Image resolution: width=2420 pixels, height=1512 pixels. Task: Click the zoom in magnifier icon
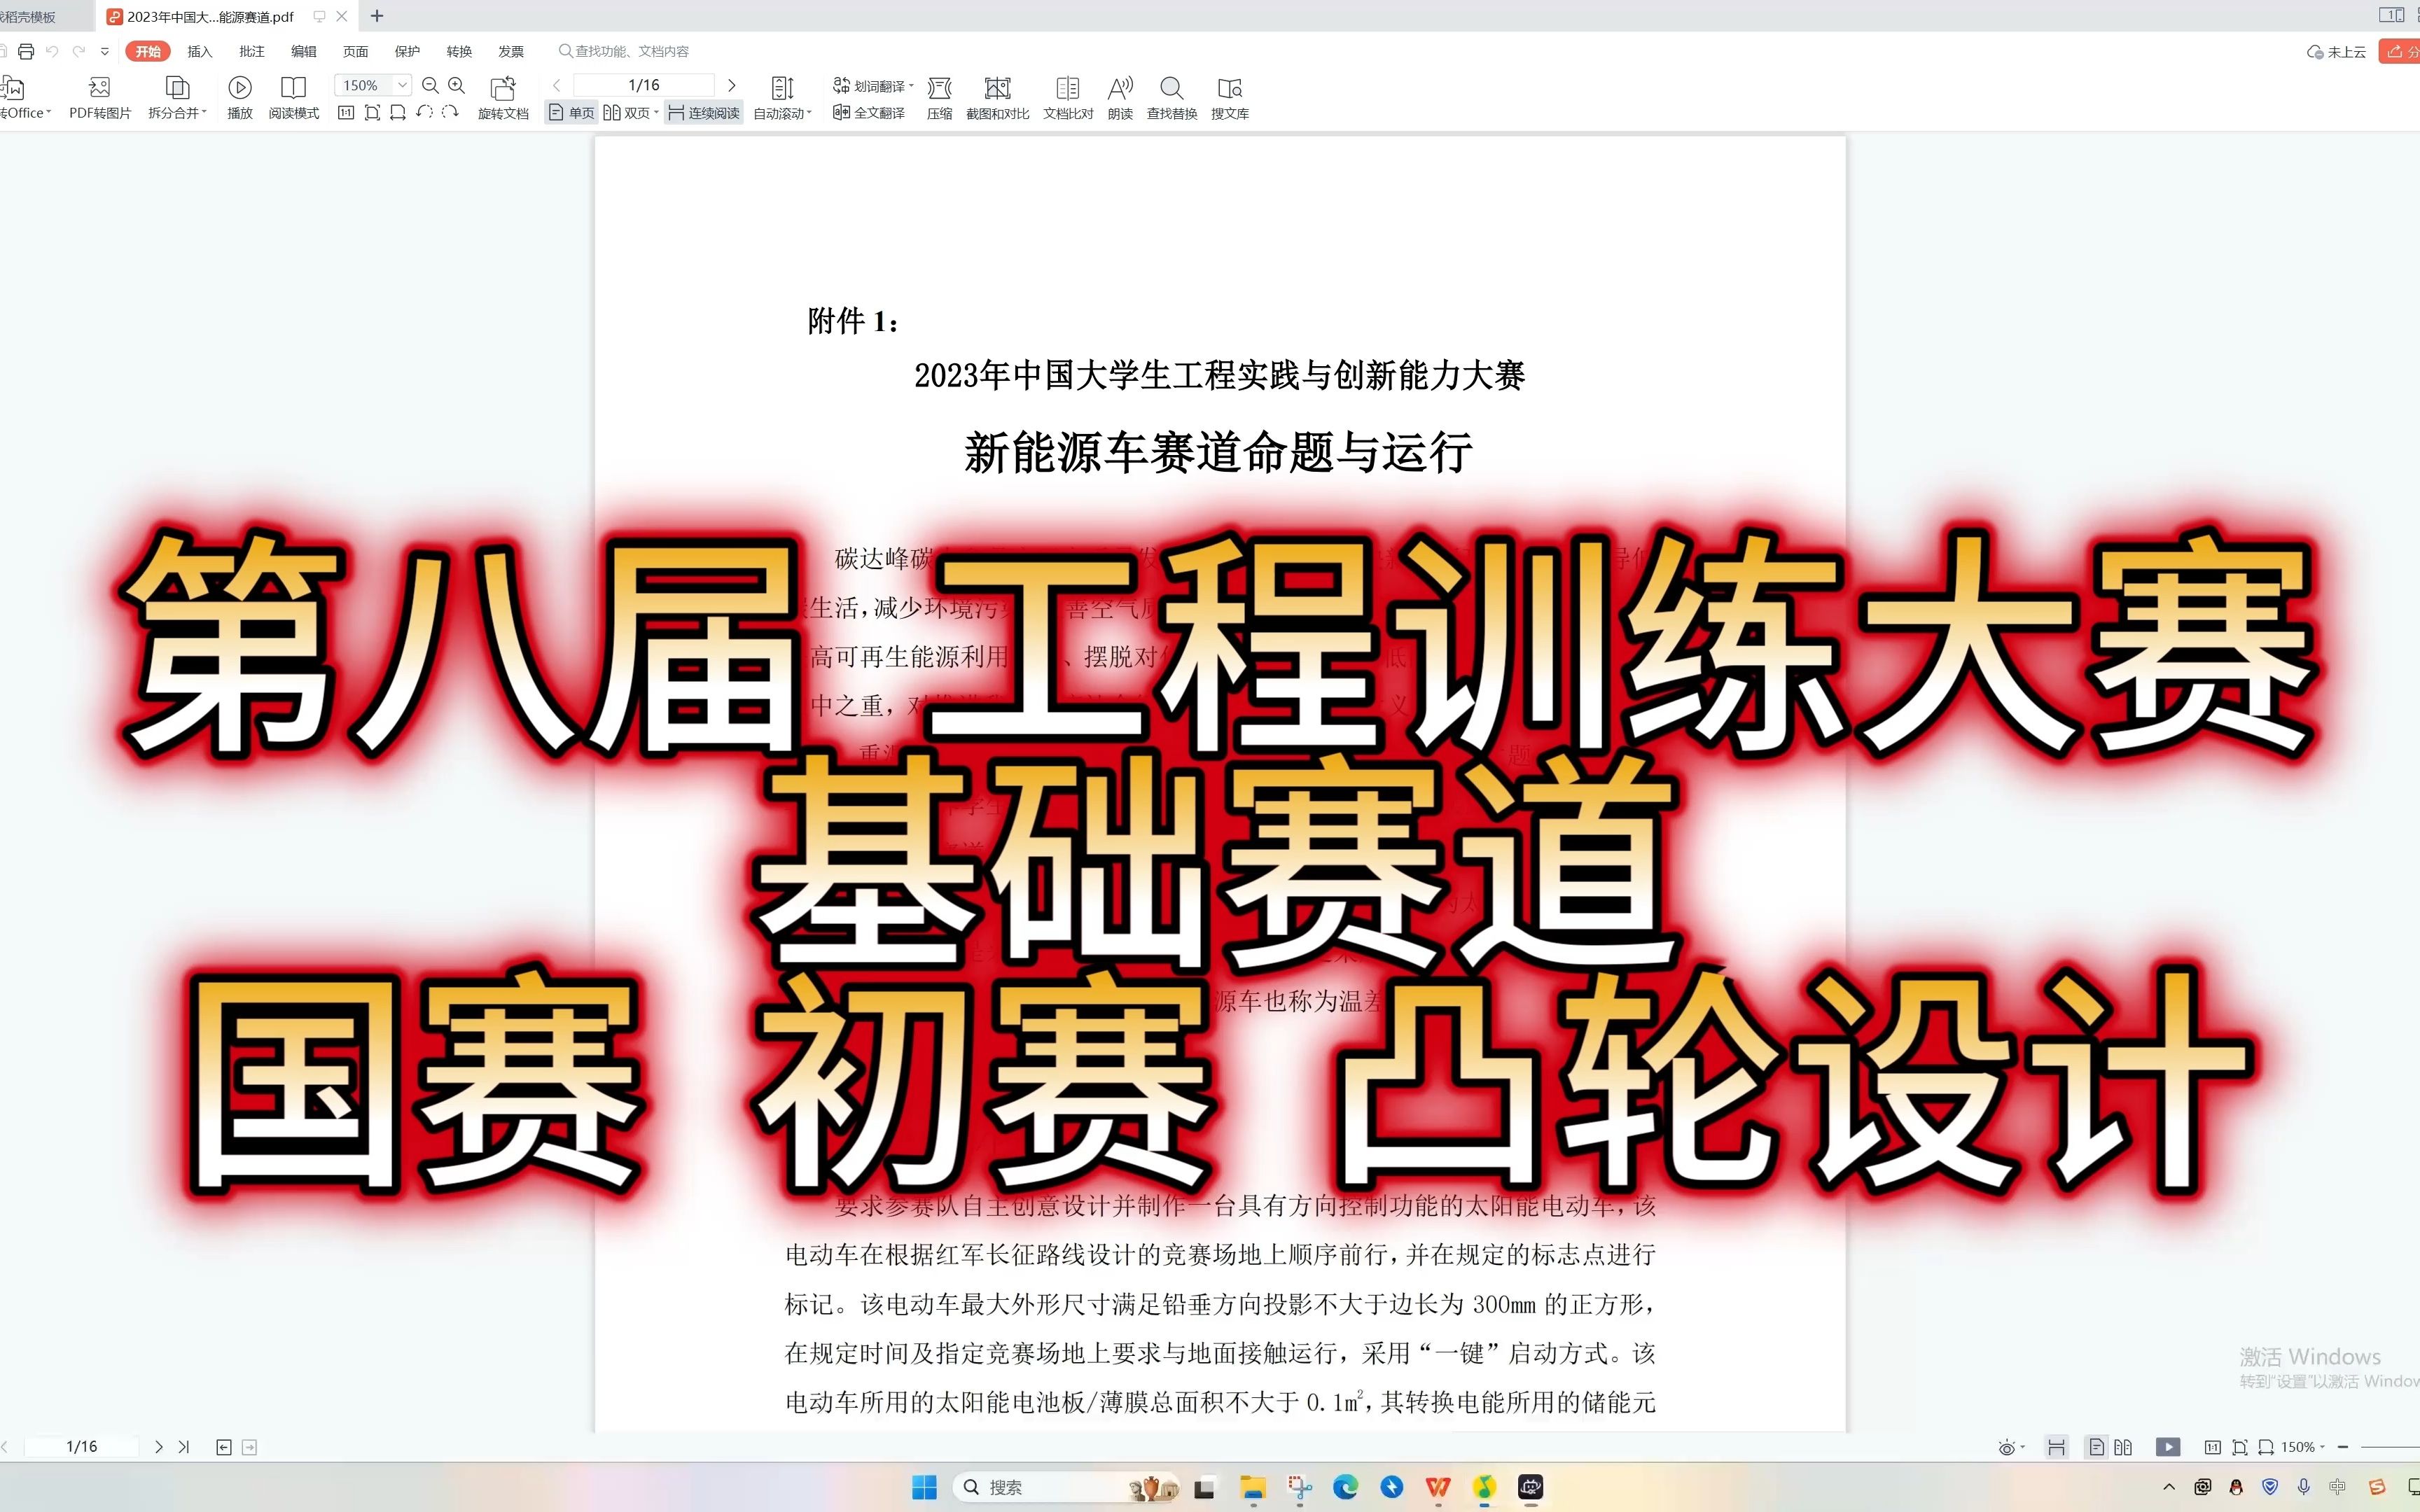[x=457, y=85]
